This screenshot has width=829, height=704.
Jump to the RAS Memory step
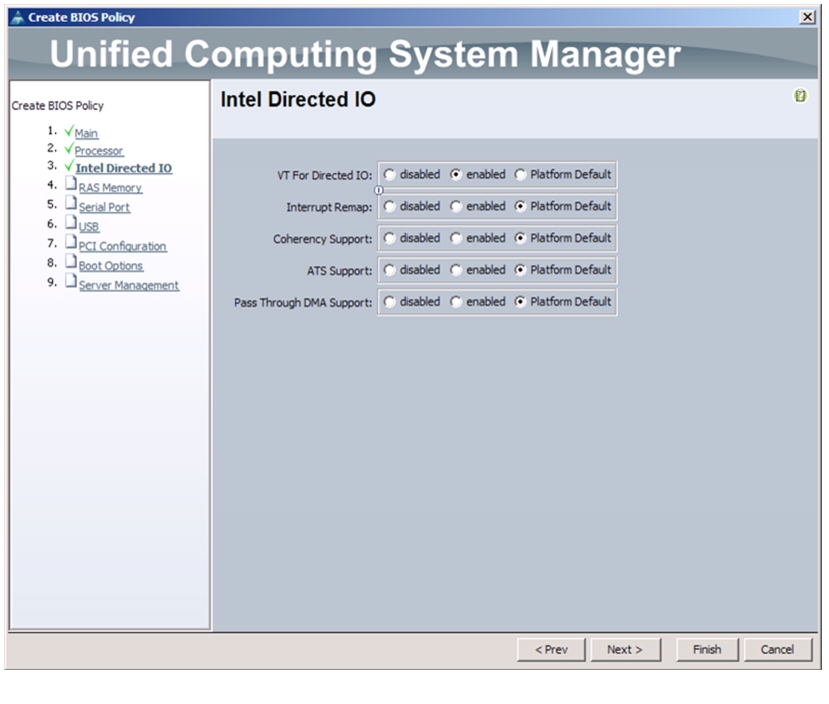point(110,188)
